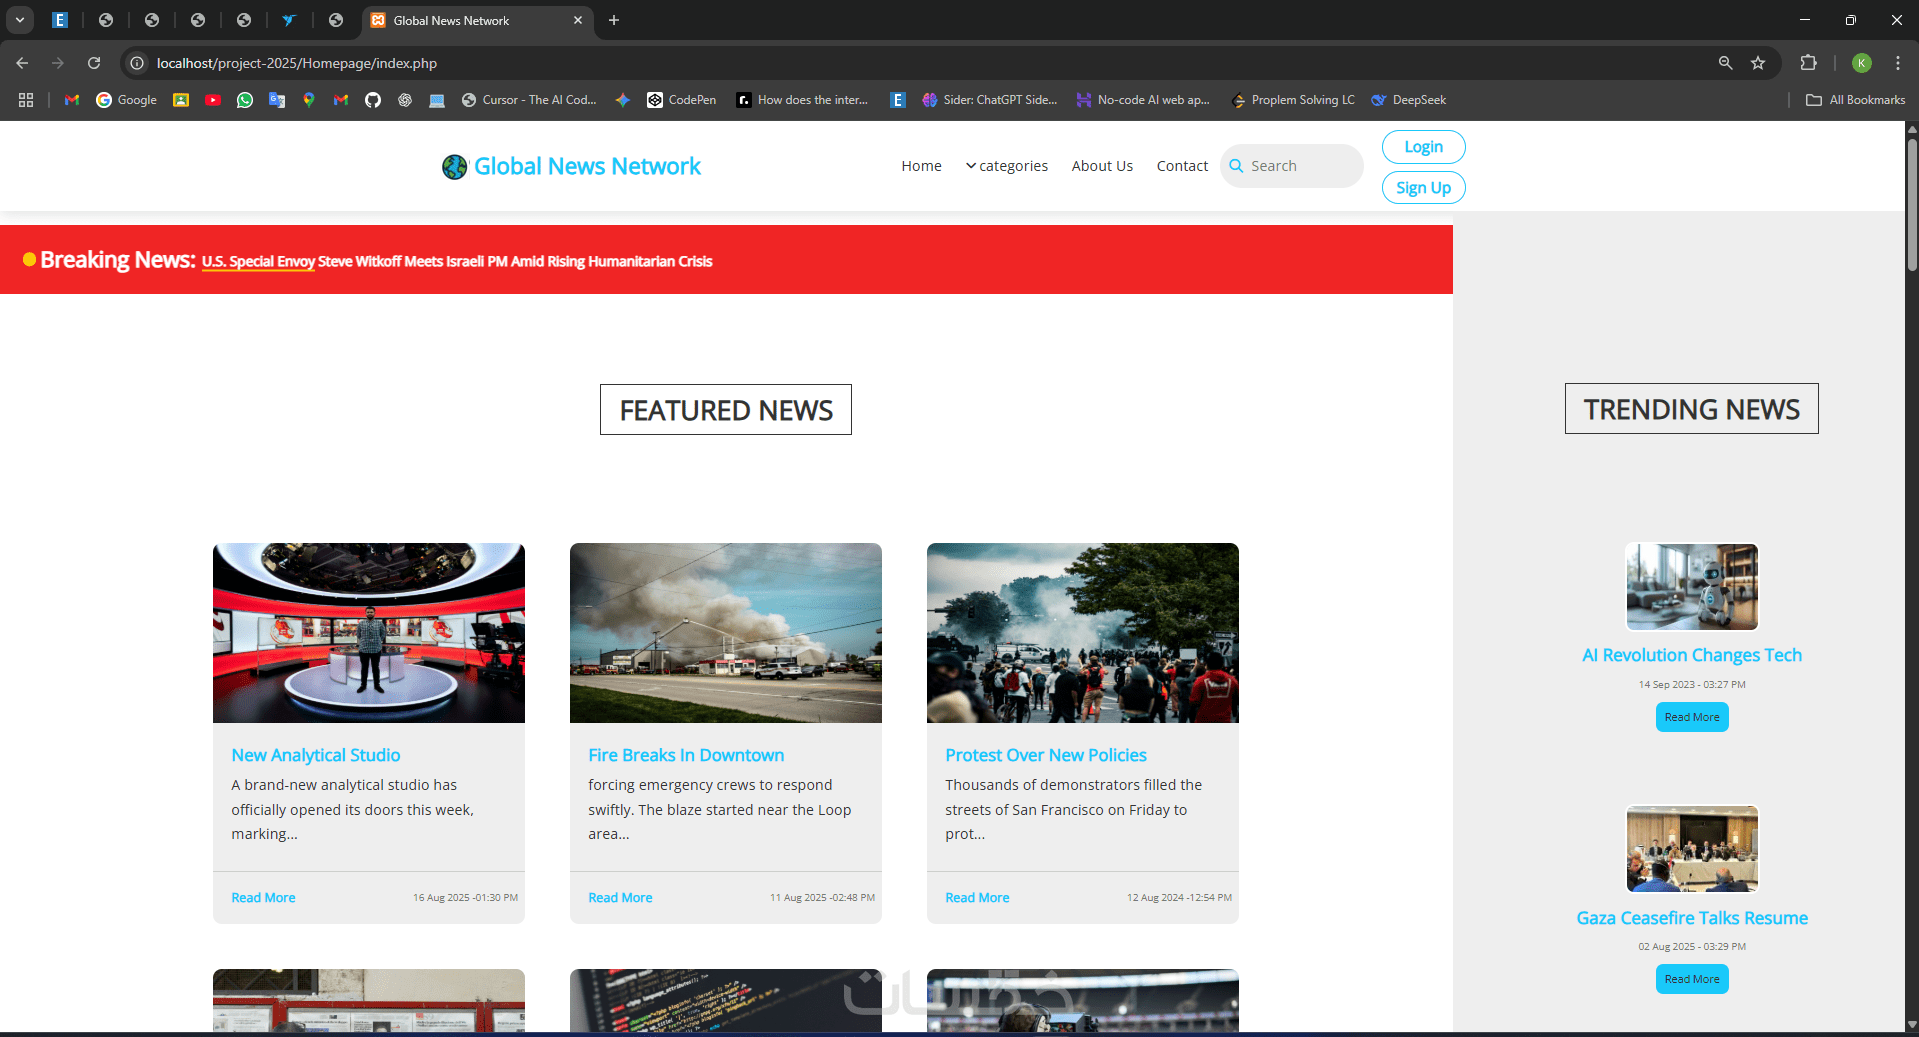Reload the current page
This screenshot has height=1037, width=1919.
tap(94, 63)
